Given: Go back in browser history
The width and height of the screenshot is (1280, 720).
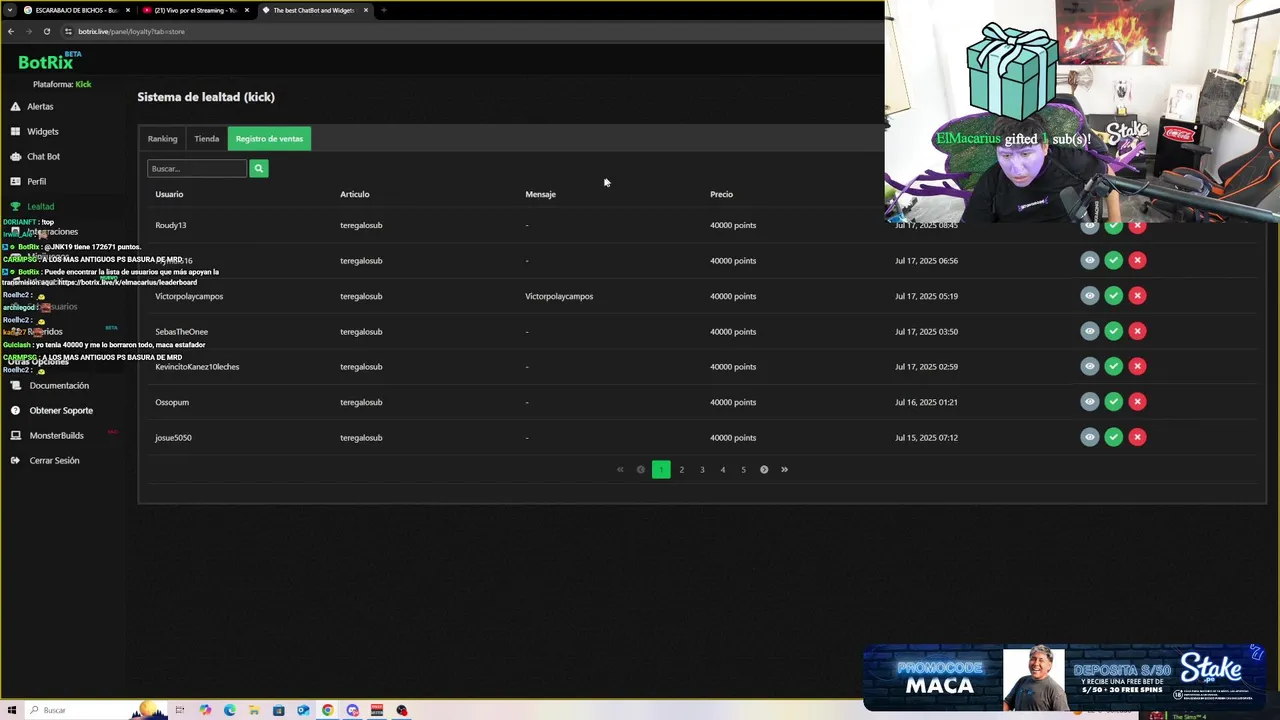Looking at the screenshot, I should coord(10,31).
